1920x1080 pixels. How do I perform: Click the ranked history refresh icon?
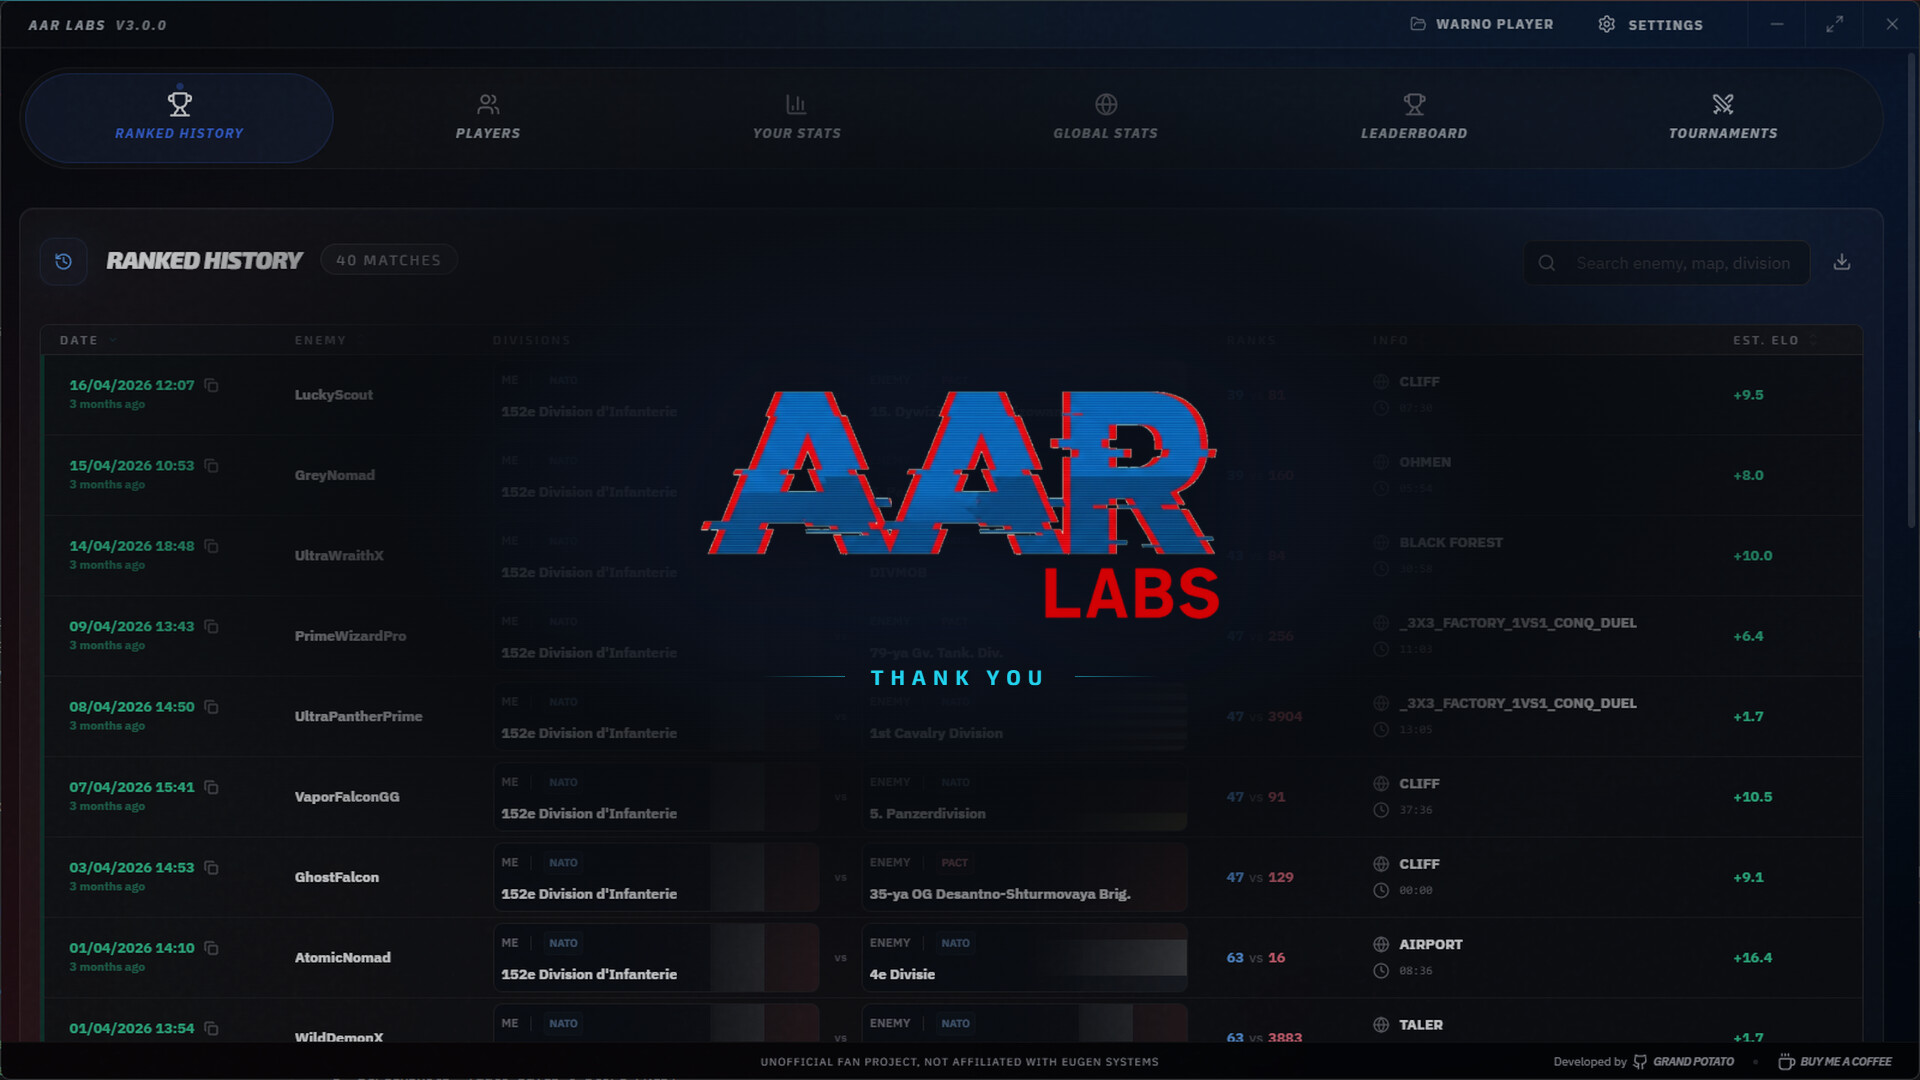[x=64, y=262]
